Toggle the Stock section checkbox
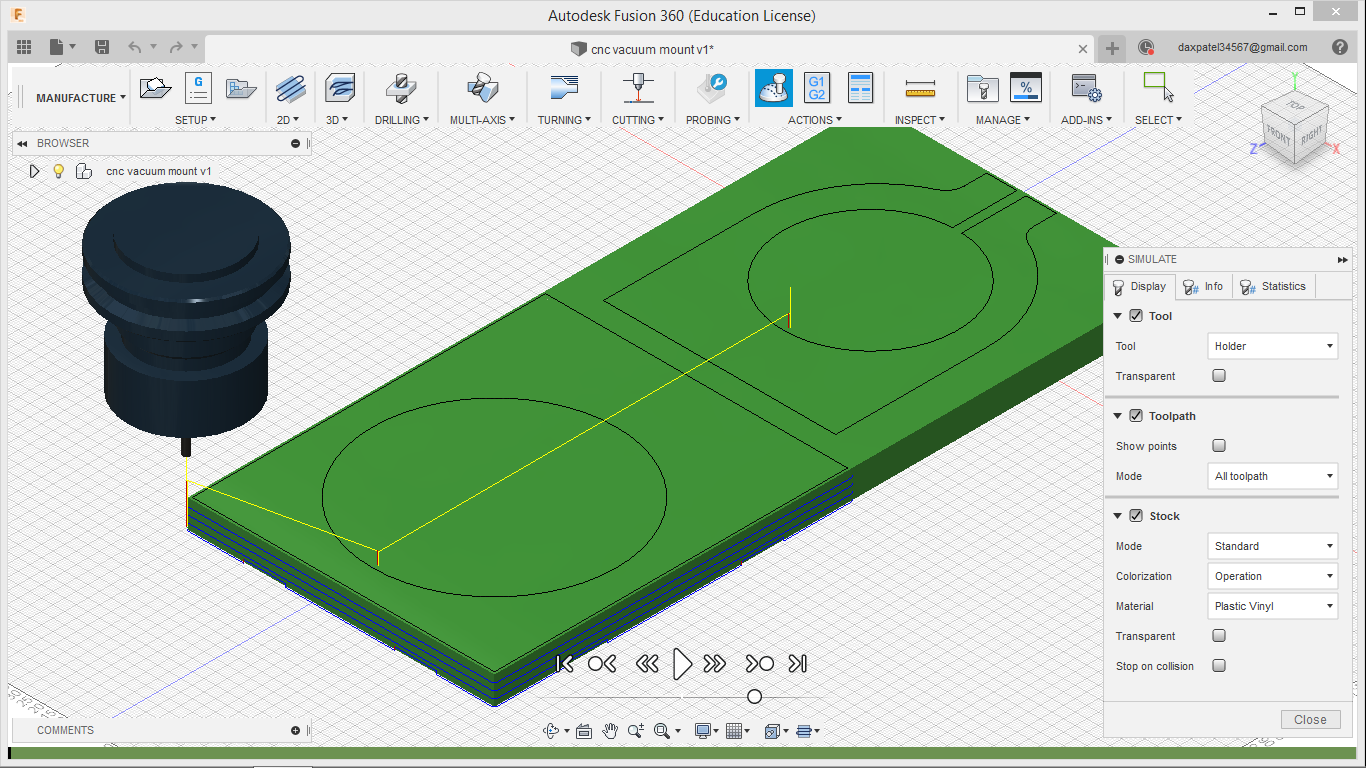The height and width of the screenshot is (768, 1366). [1136, 516]
